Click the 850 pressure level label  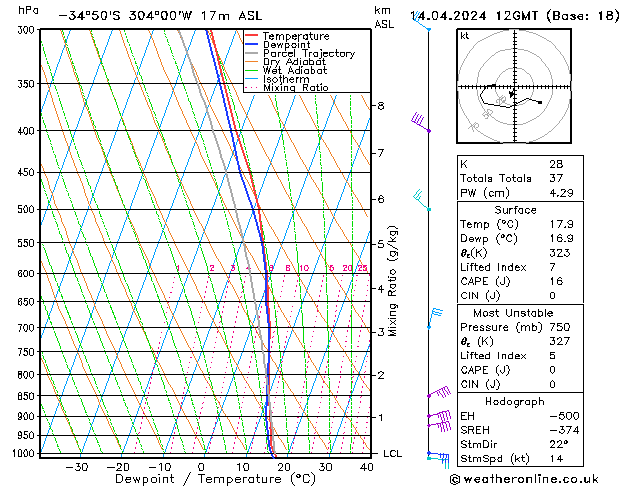pos(28,396)
